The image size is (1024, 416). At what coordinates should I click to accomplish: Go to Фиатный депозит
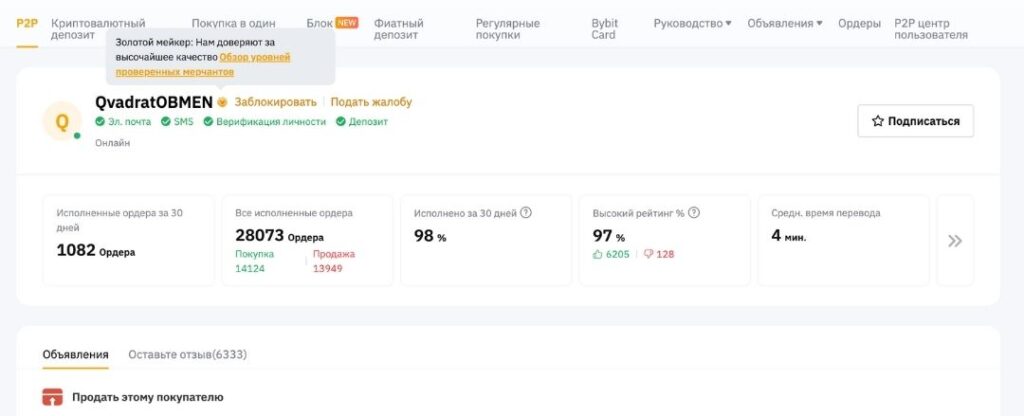pyautogui.click(x=398, y=29)
